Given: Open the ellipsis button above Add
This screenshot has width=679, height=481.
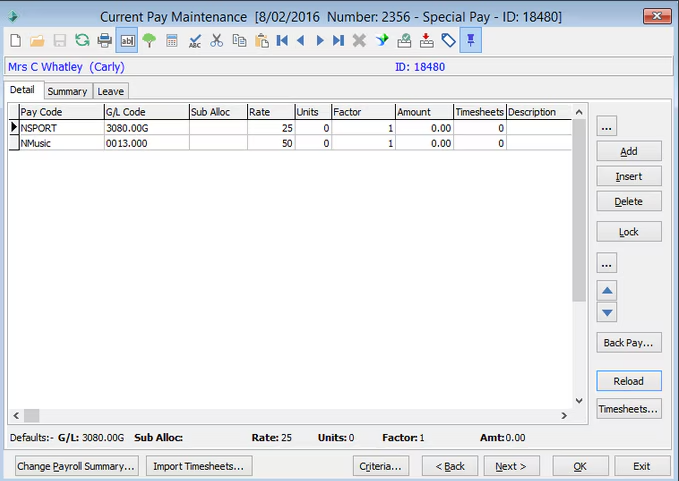Looking at the screenshot, I should (607, 126).
